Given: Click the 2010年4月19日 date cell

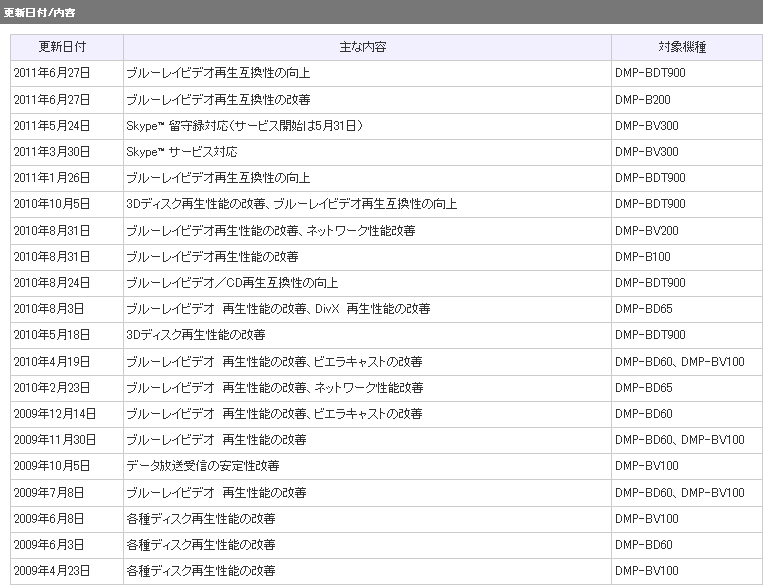Looking at the screenshot, I should coord(67,362).
